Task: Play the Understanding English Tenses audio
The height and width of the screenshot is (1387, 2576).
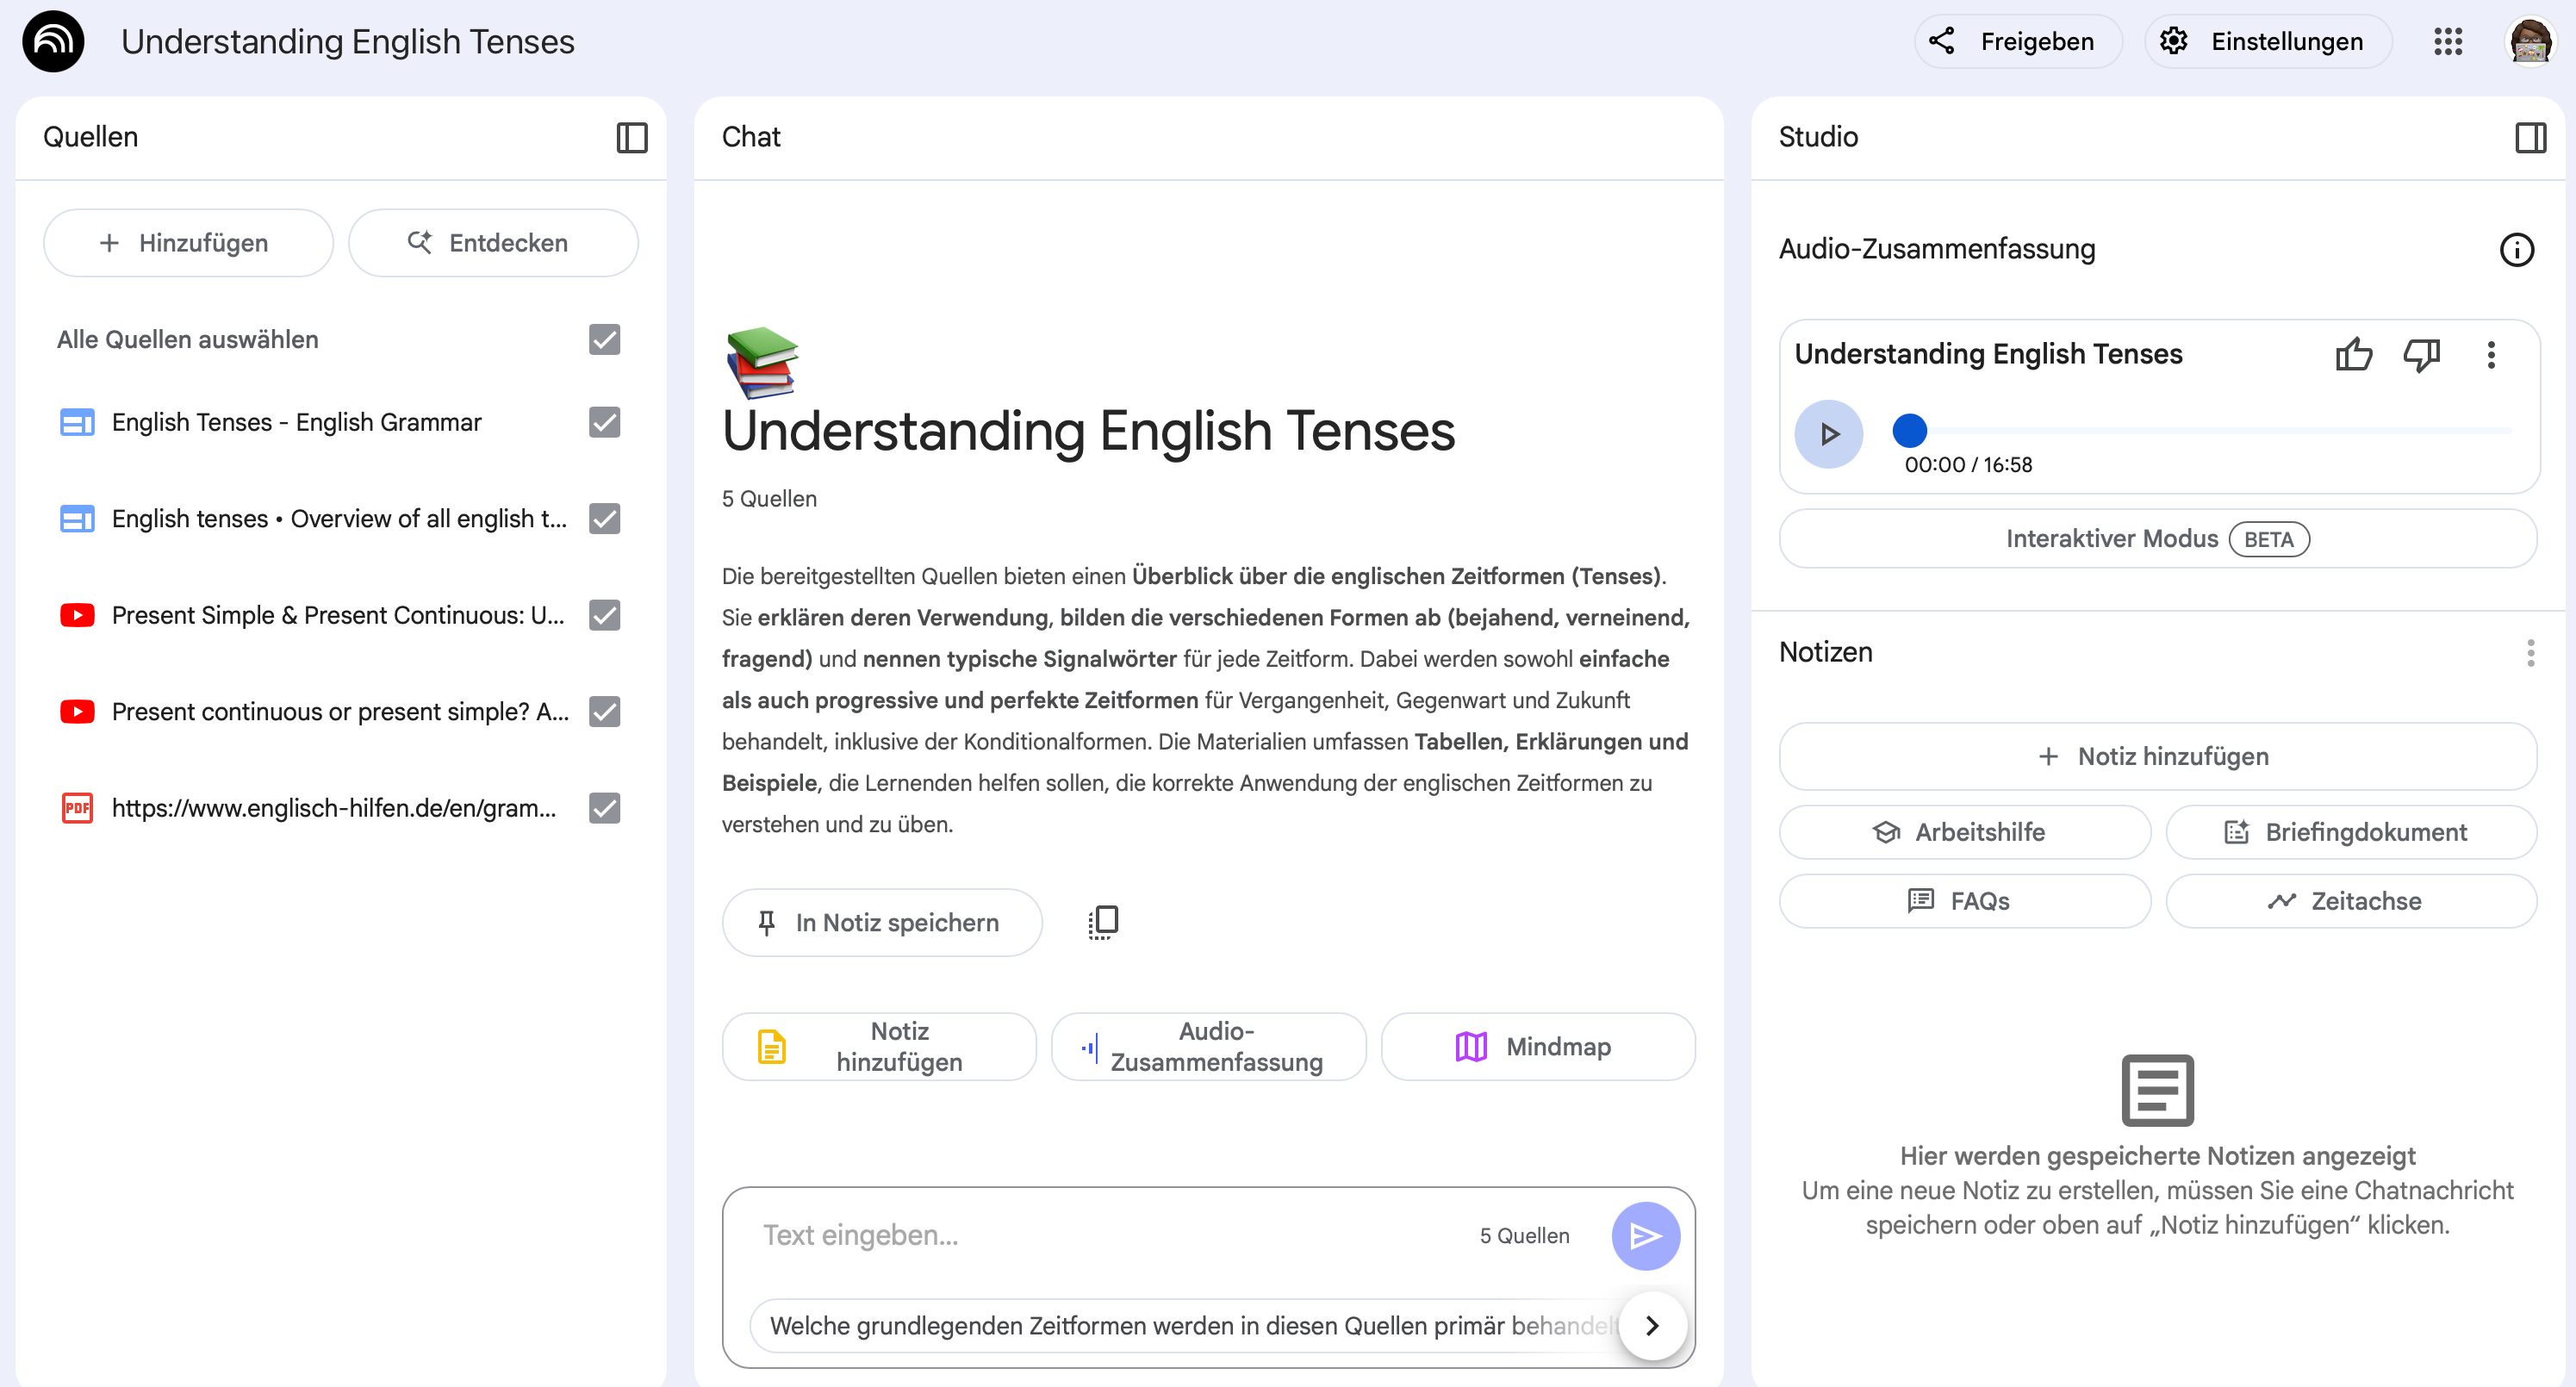Action: 1828,434
